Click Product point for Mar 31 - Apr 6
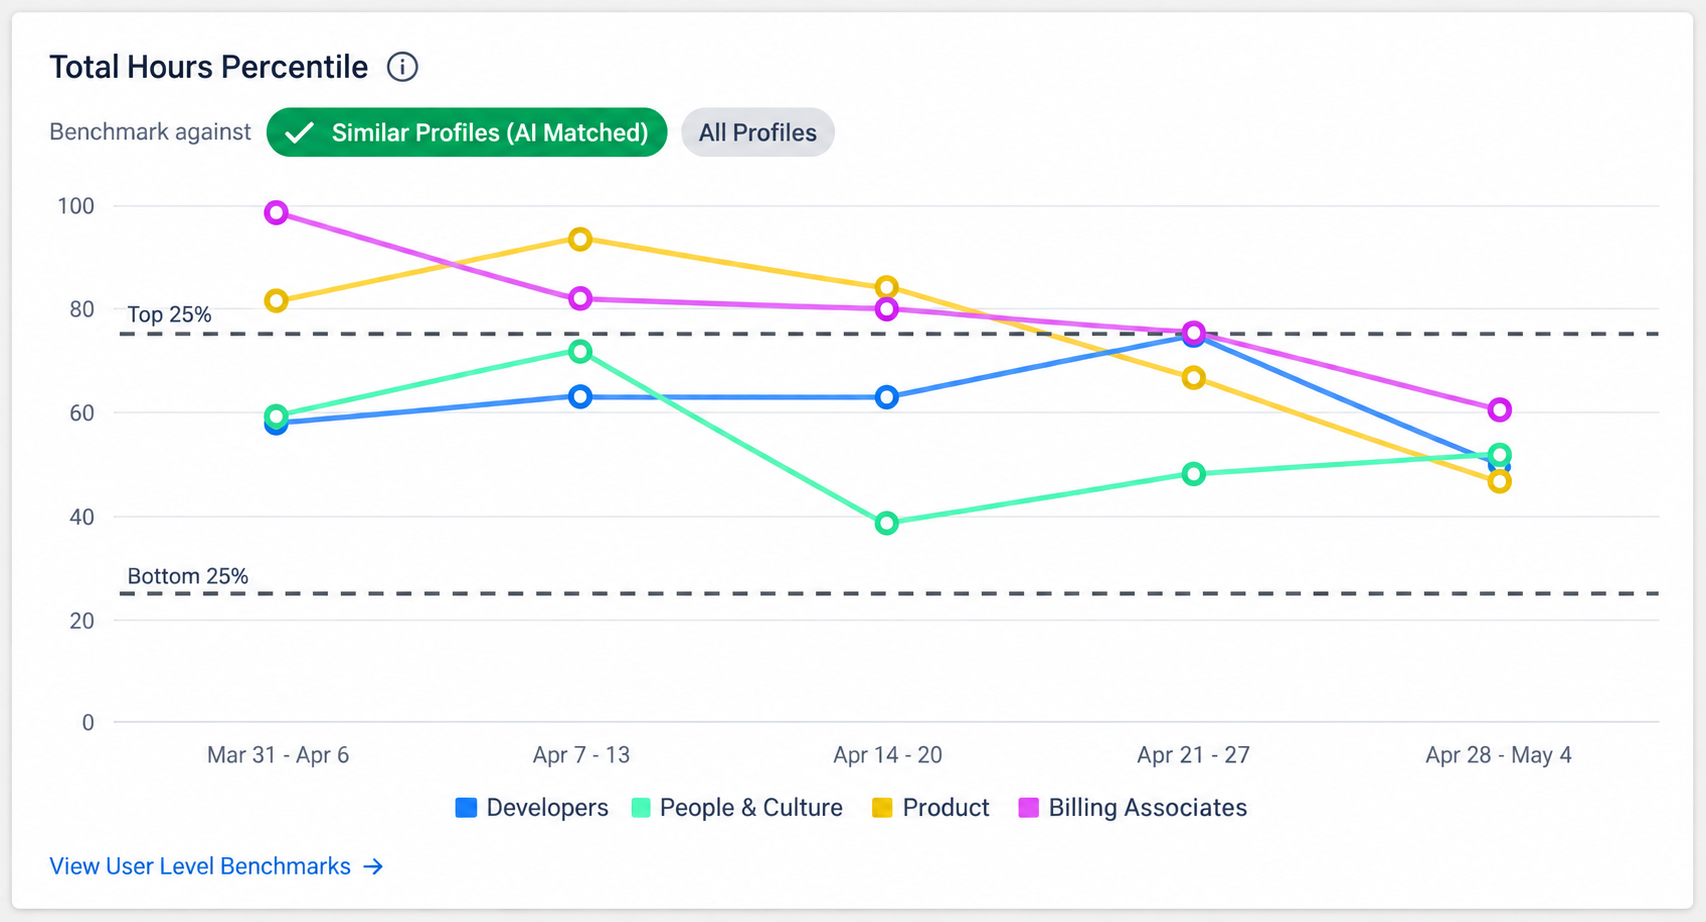1706x922 pixels. (x=276, y=301)
